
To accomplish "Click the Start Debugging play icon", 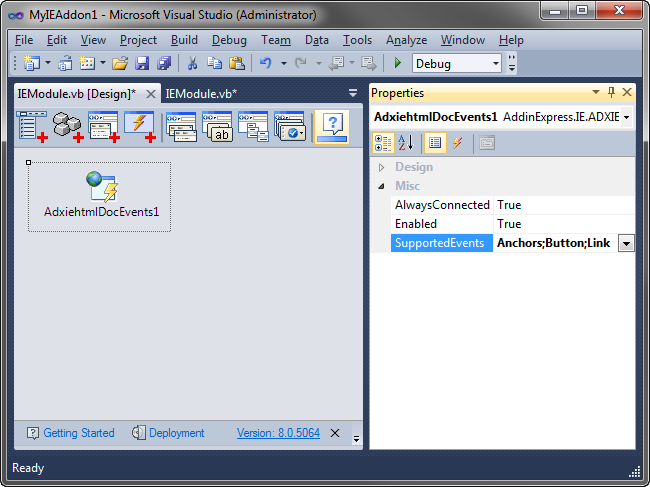I will 397,63.
